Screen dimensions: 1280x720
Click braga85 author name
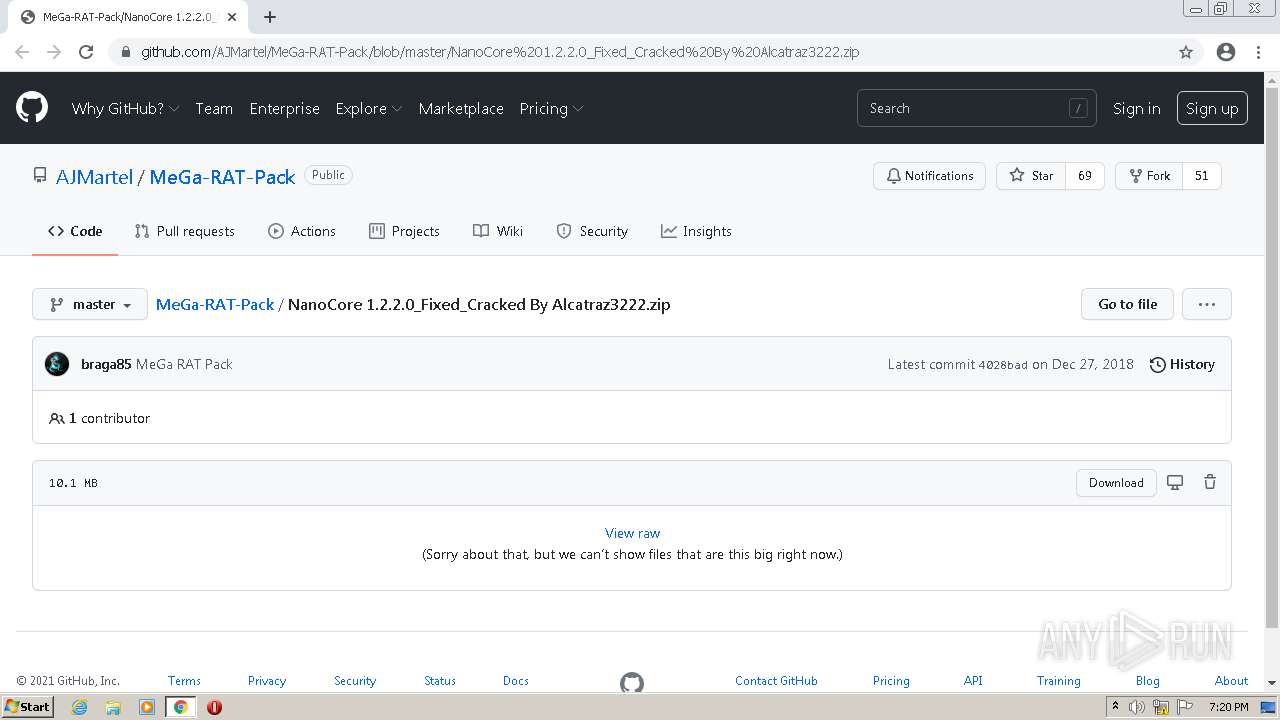(x=106, y=364)
